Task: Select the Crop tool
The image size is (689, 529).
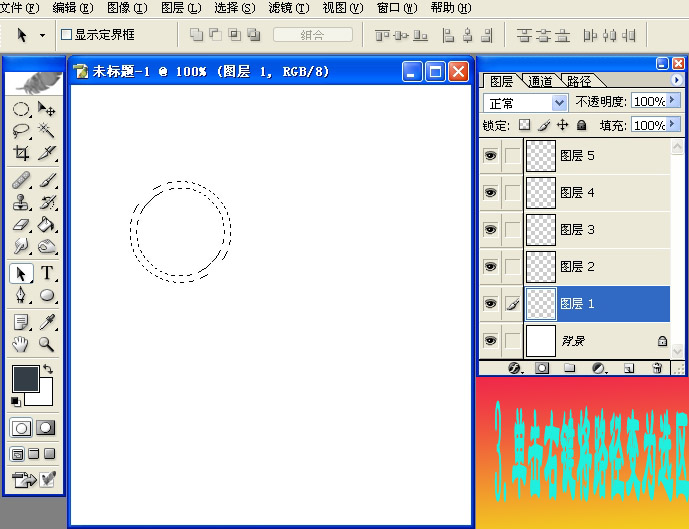Action: pos(21,153)
